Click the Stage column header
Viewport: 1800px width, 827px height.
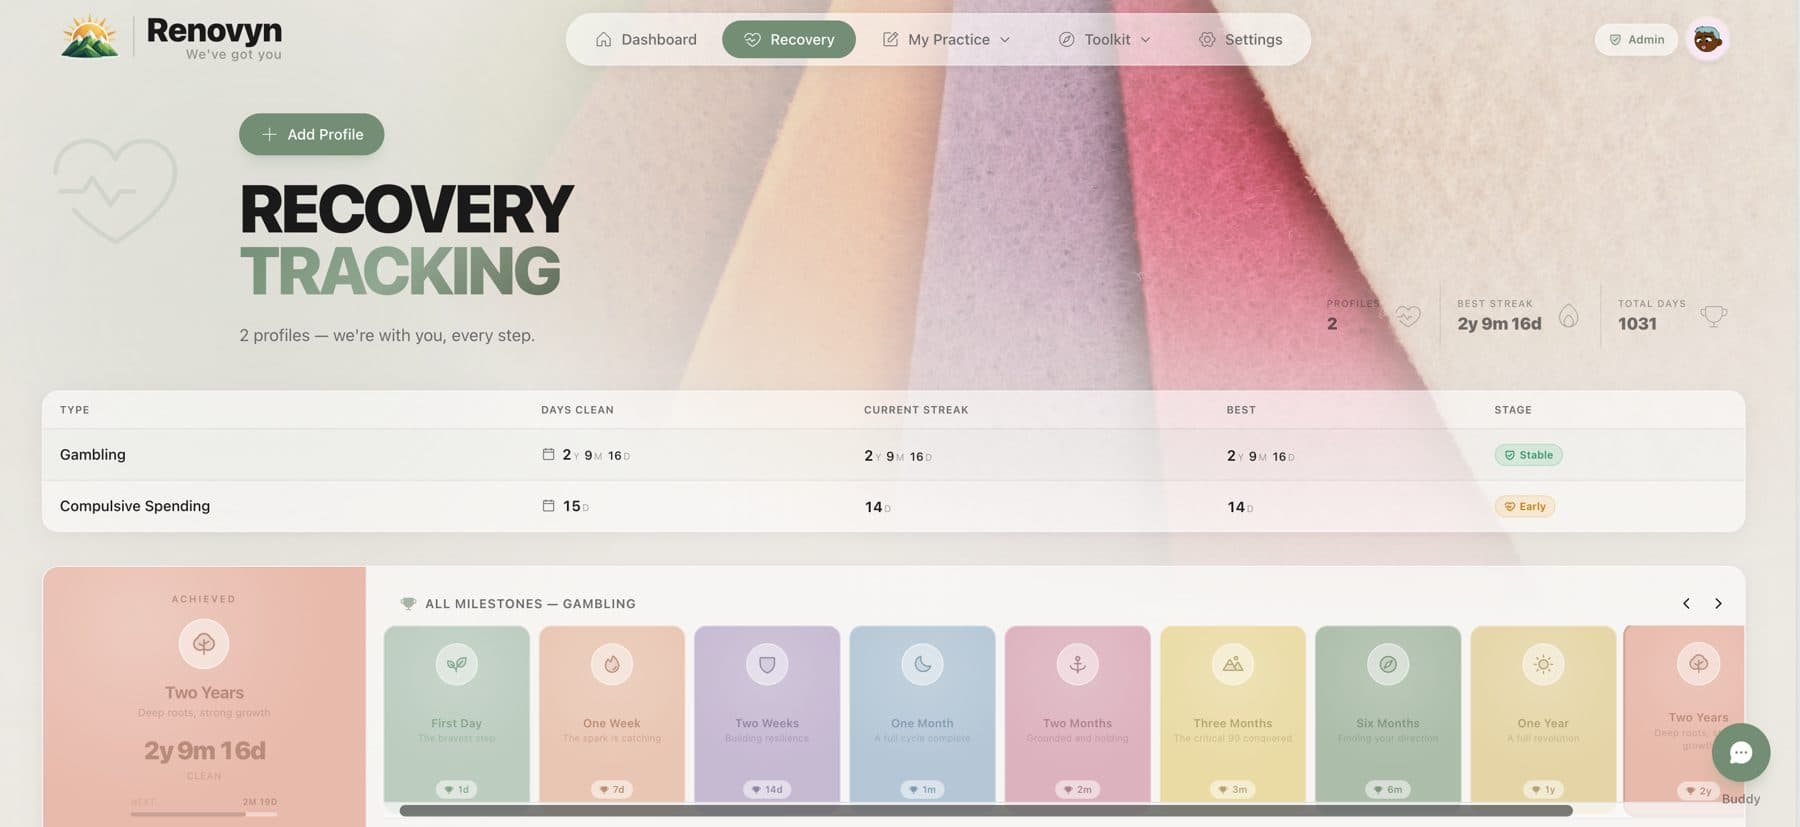pyautogui.click(x=1513, y=410)
